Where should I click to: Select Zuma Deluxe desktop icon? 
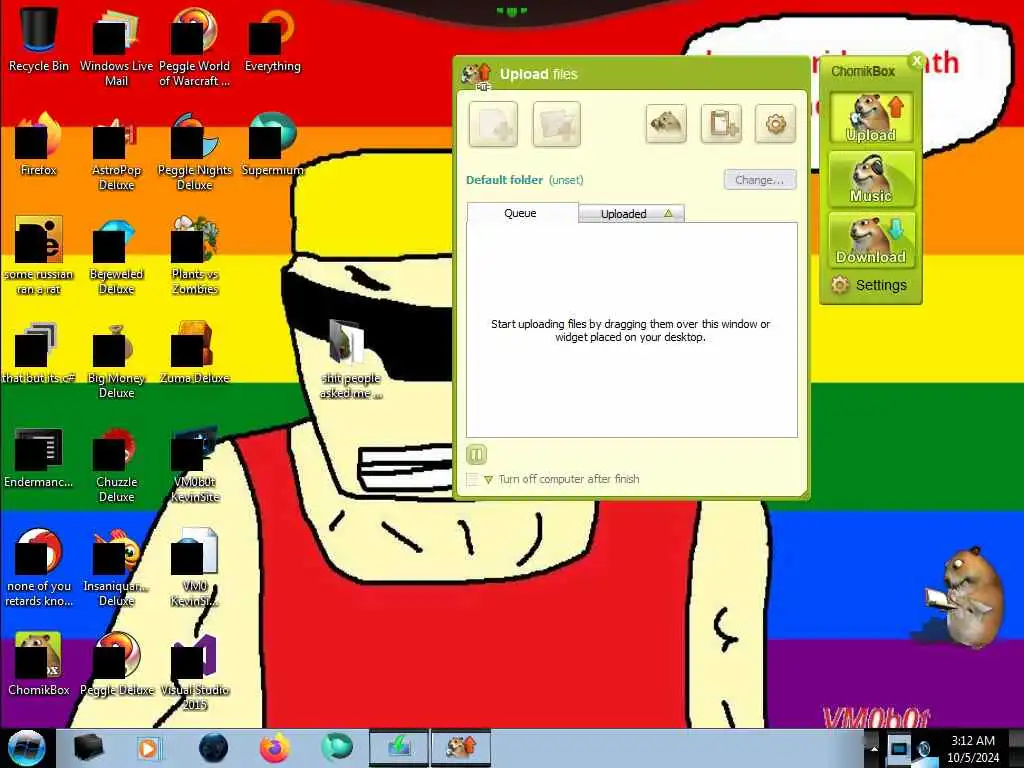click(195, 352)
